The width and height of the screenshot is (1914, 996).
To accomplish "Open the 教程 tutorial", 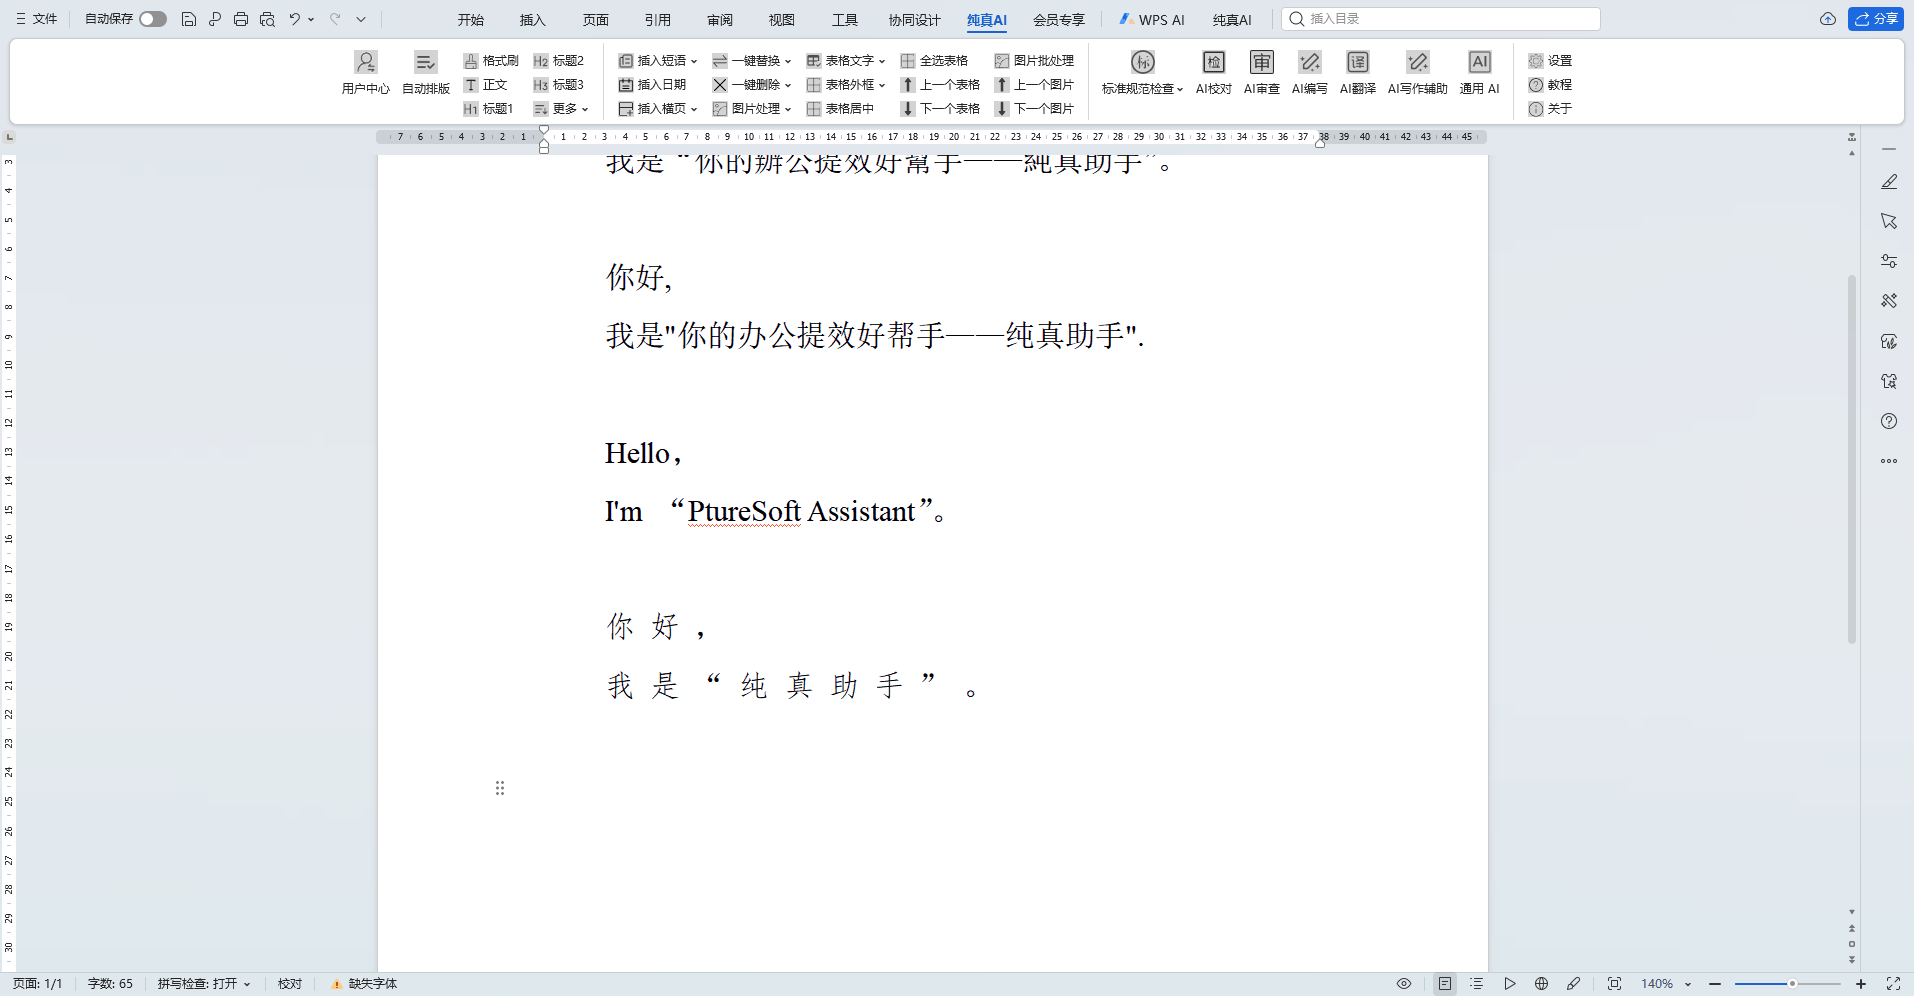I will tap(1550, 85).
